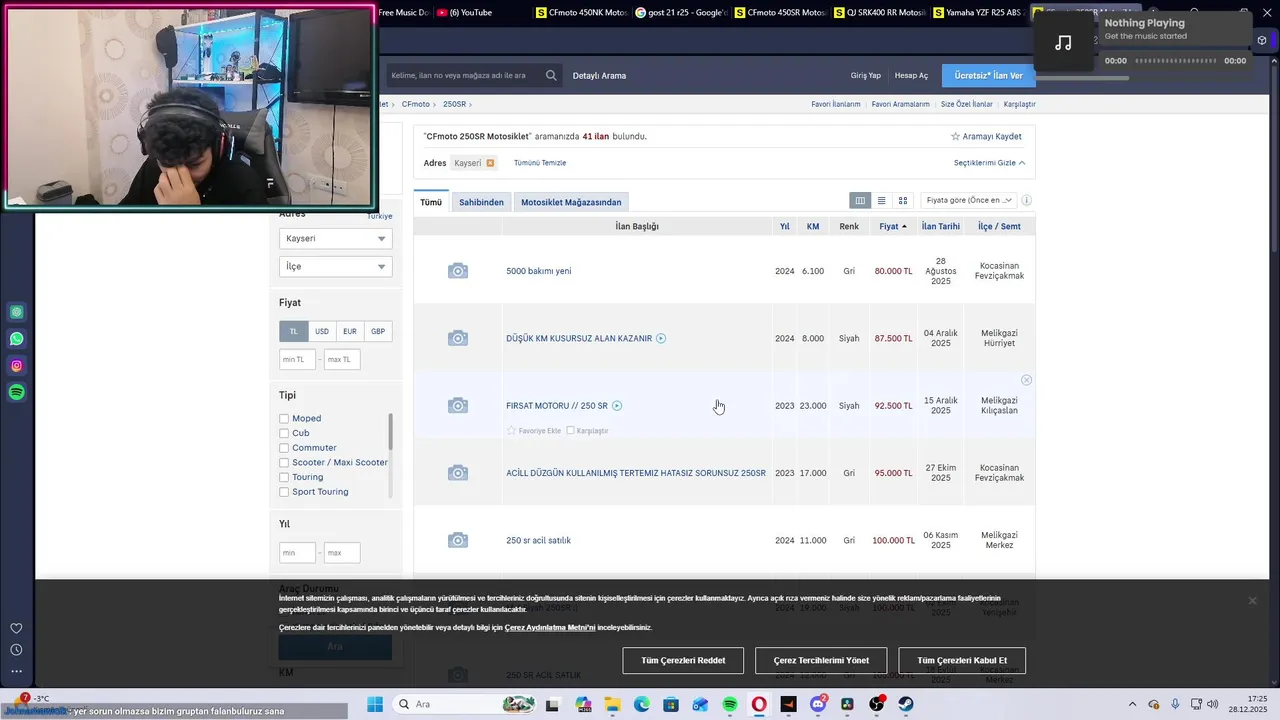This screenshot has height=720, width=1280.
Task: Check the Scooter / Maxi Scooter checkbox
Action: pos(284,463)
